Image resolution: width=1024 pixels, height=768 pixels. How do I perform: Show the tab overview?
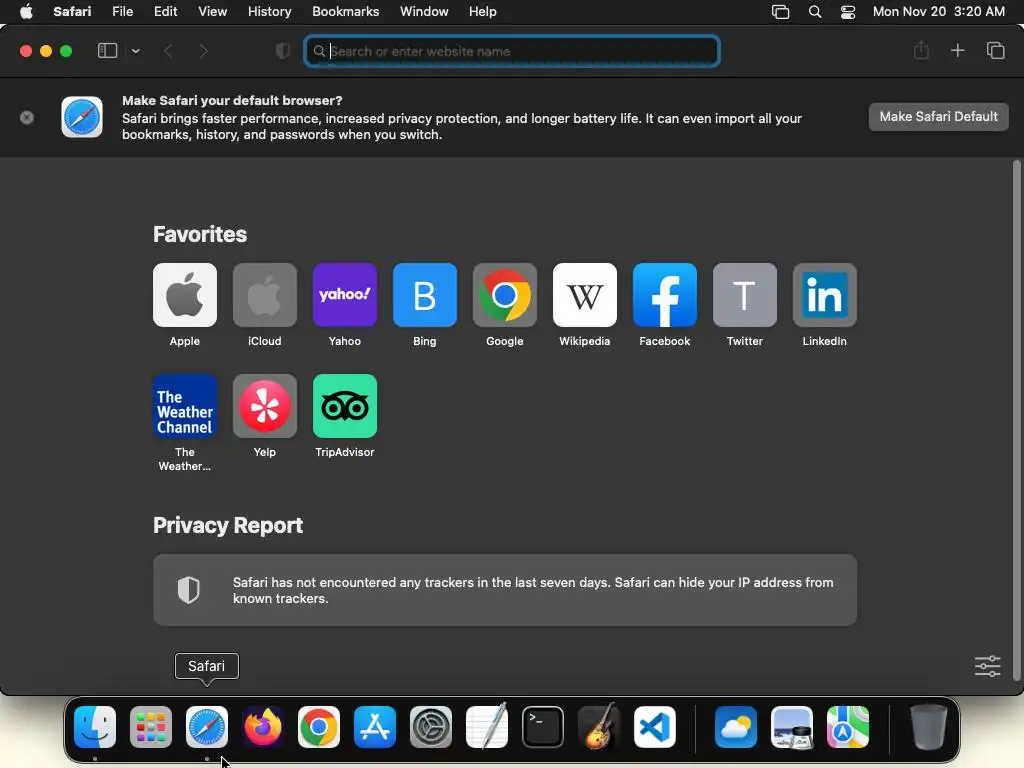coord(995,50)
